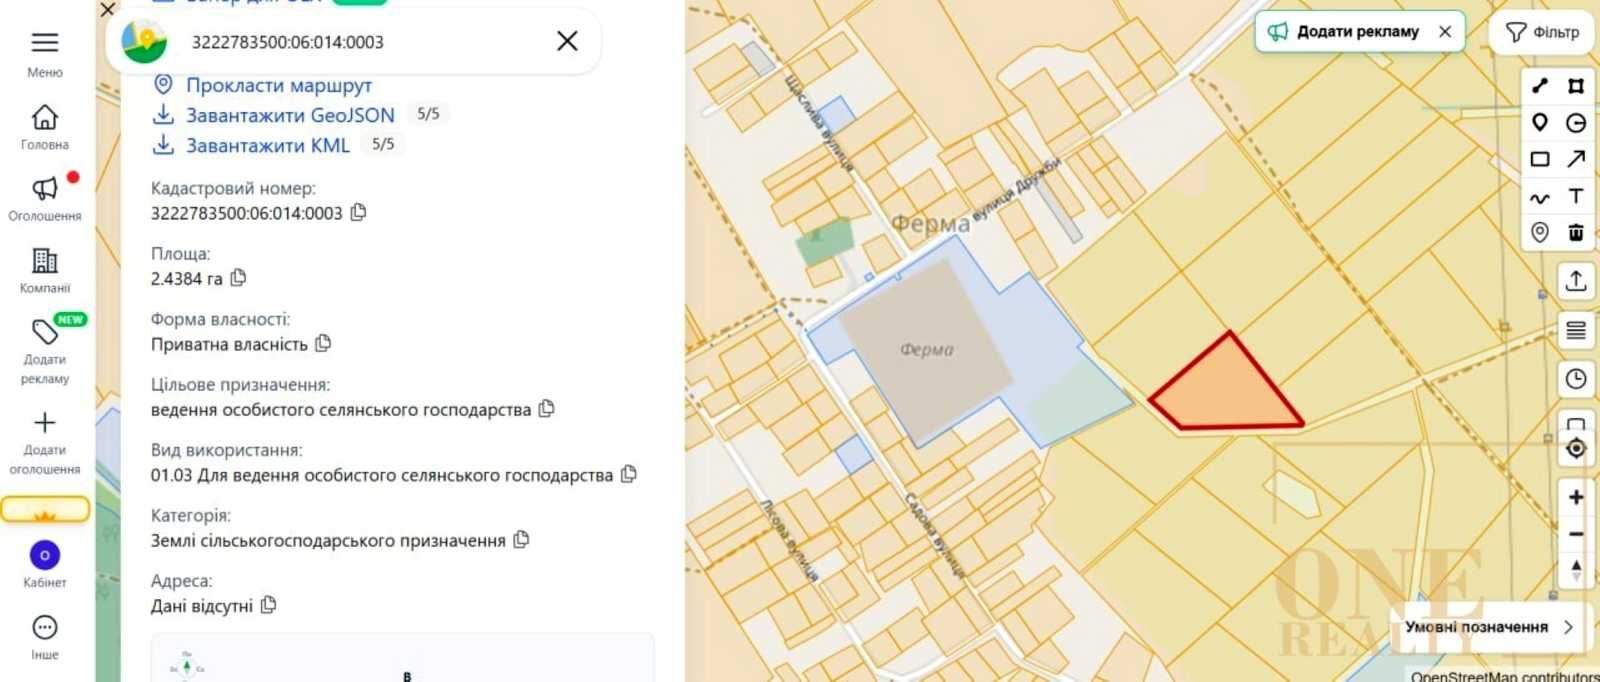Select the text annotation tool
Viewport: 1600px width, 682px height.
pyautogui.click(x=1576, y=196)
